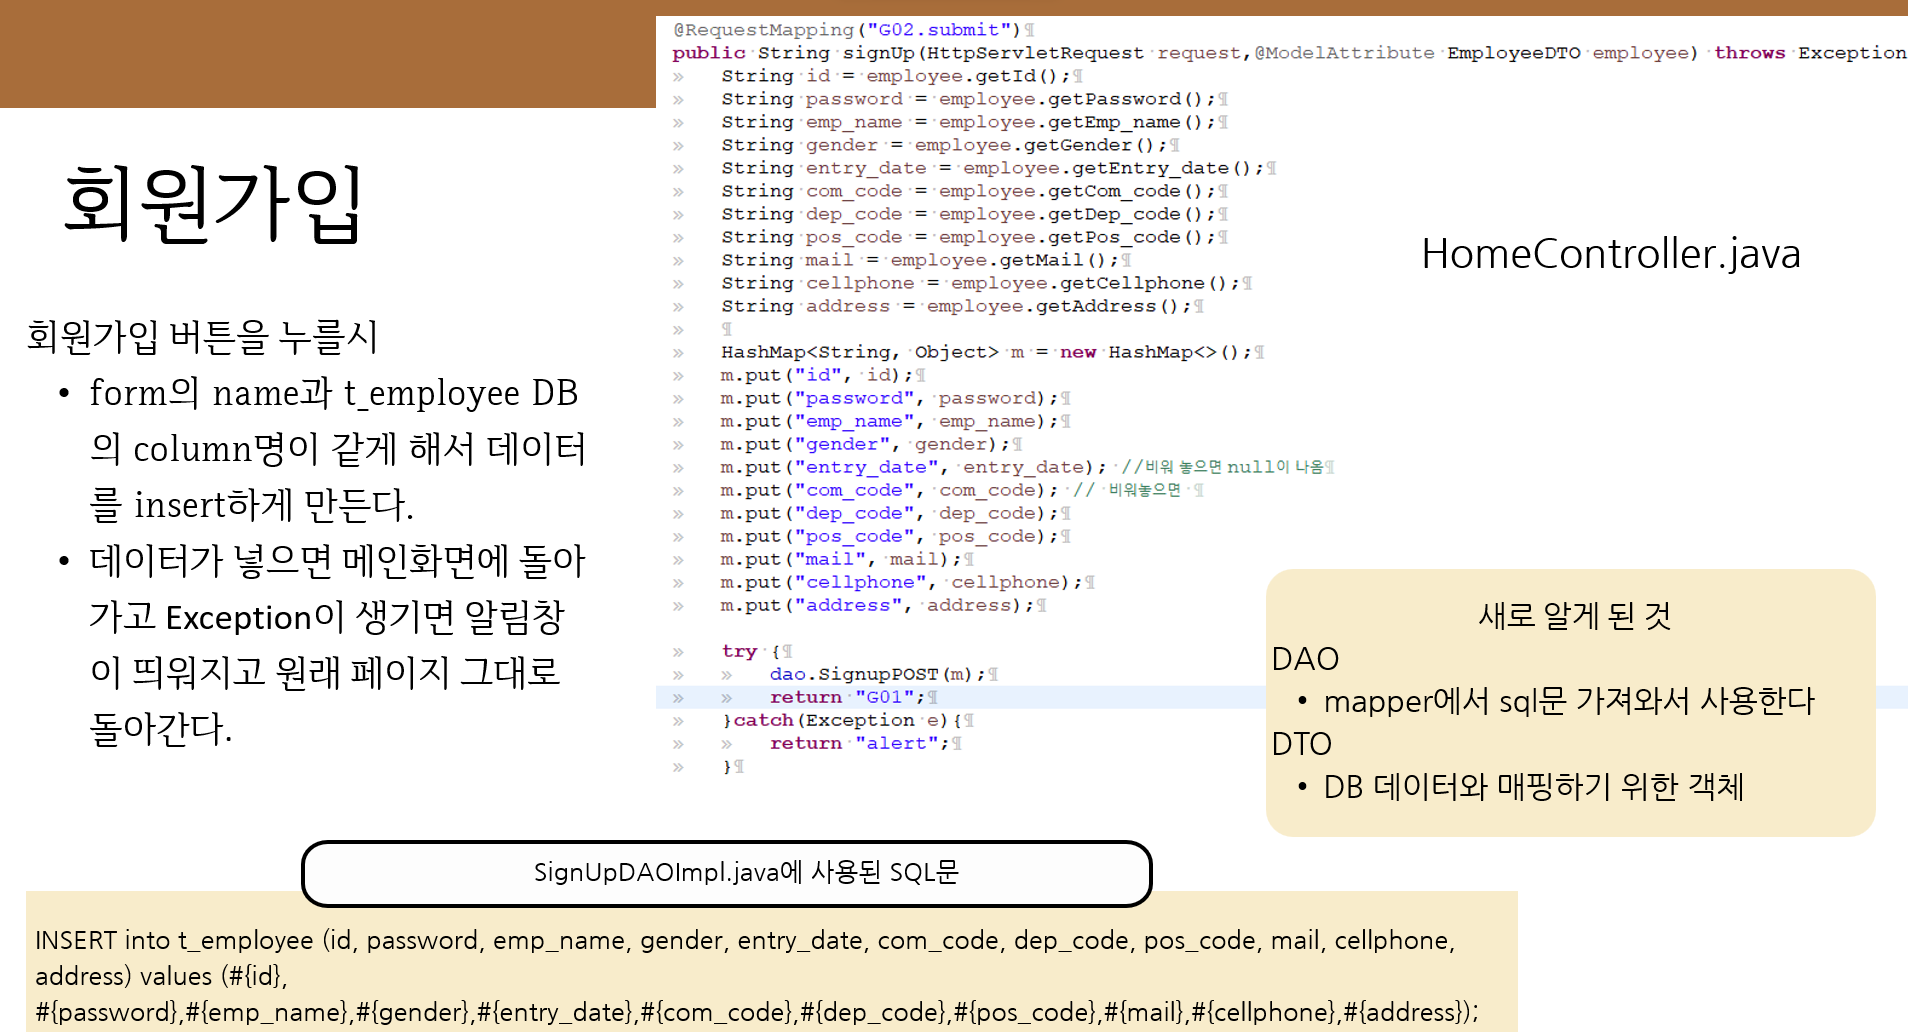Image resolution: width=1908 pixels, height=1032 pixels.
Task: Select the return "alert" code line
Action: click(x=862, y=742)
